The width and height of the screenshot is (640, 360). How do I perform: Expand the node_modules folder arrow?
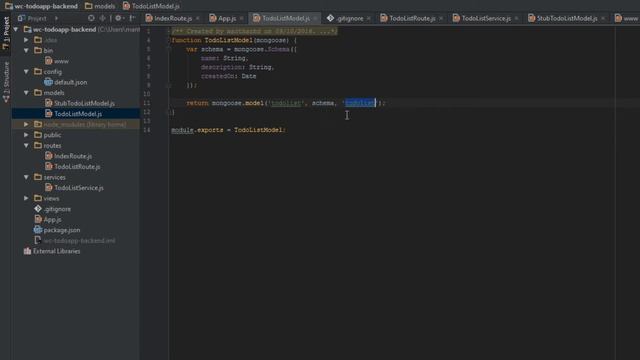[x=26, y=124]
